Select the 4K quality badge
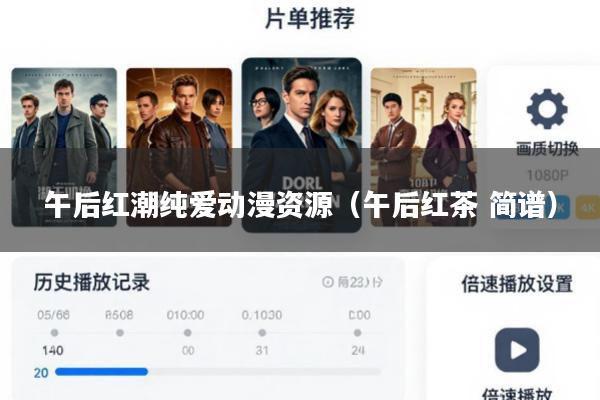 point(587,207)
